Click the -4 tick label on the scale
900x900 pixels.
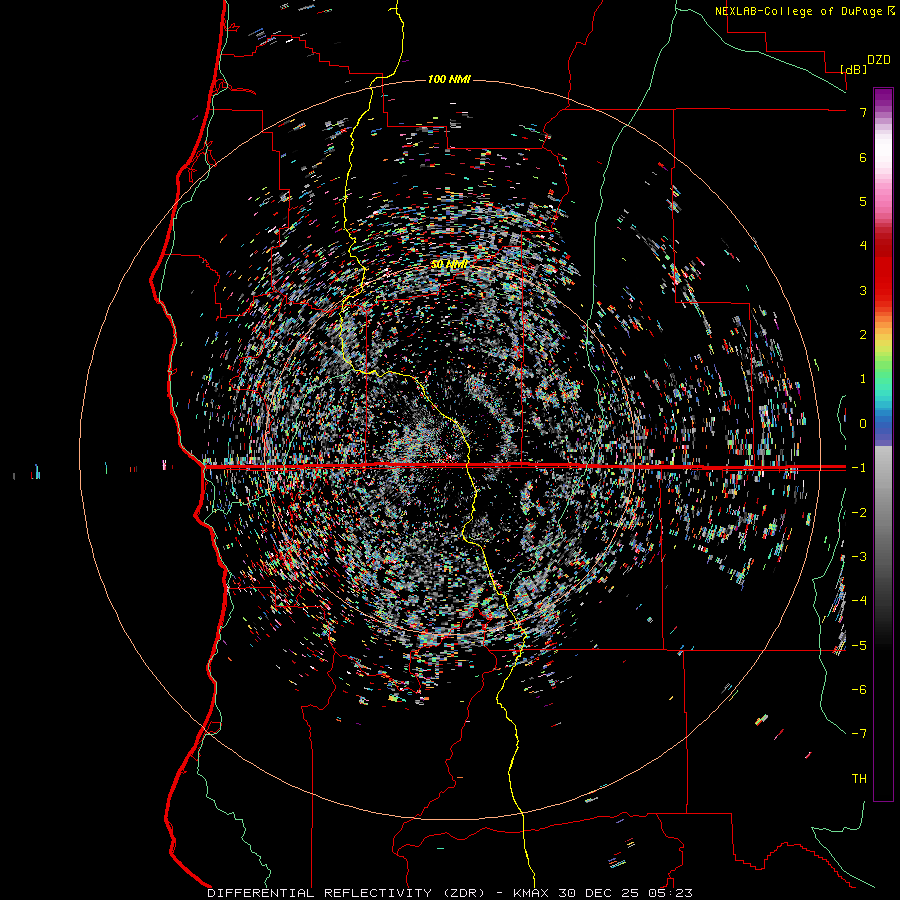tap(859, 600)
